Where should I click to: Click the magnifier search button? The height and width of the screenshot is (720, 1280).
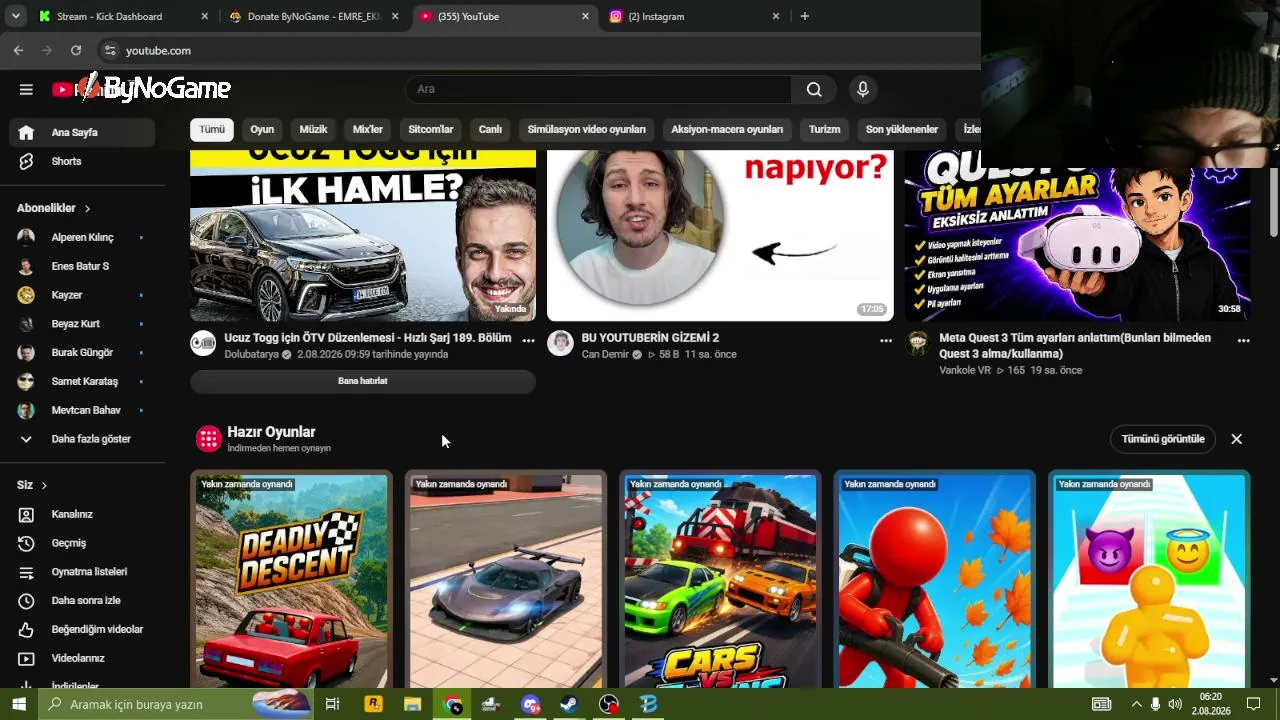pyautogui.click(x=814, y=89)
